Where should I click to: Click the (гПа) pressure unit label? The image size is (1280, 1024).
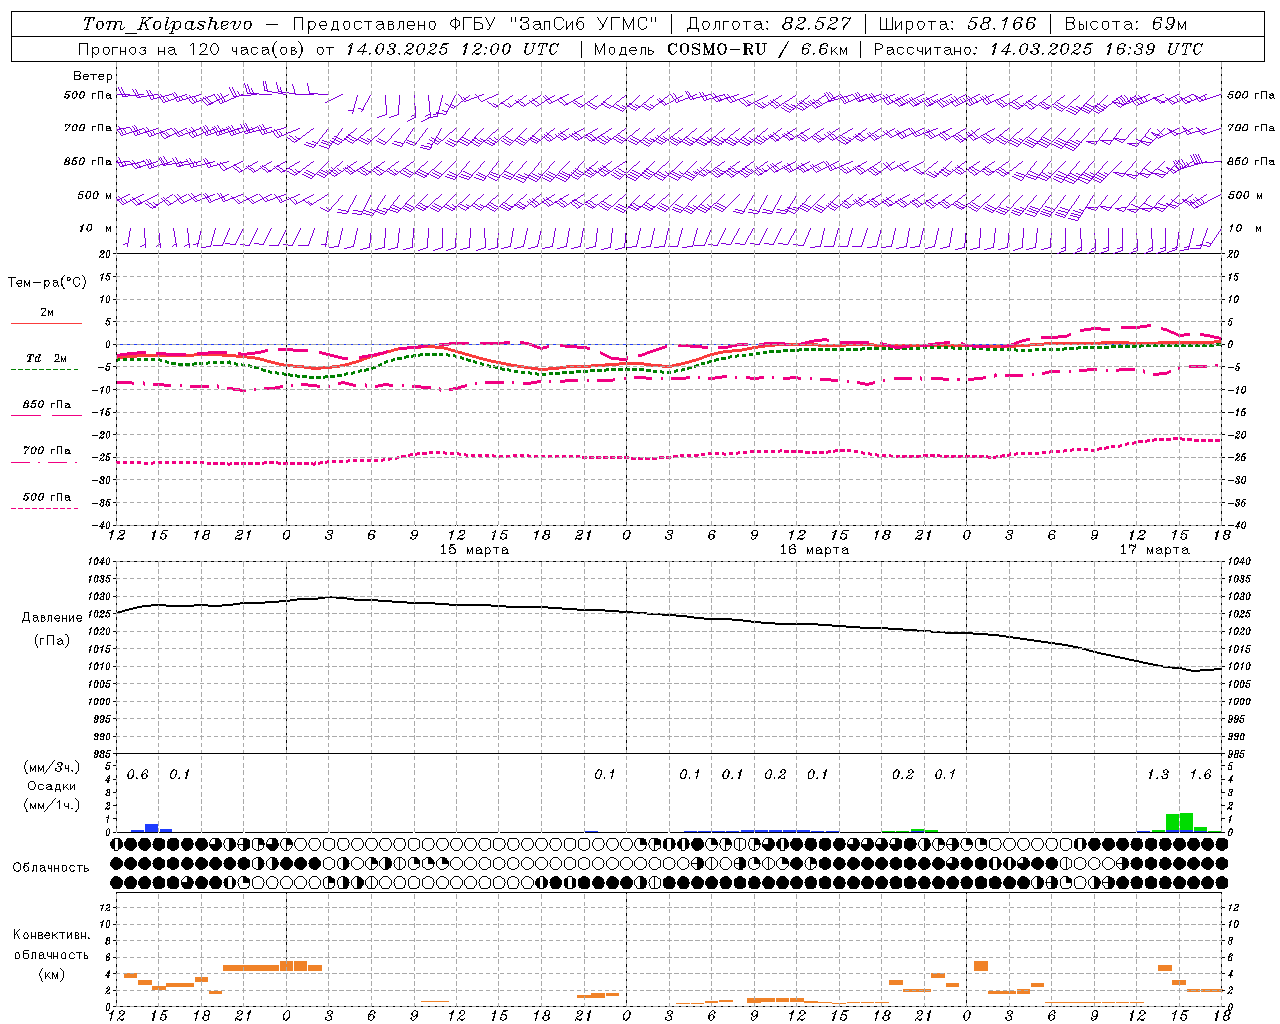click(52, 641)
